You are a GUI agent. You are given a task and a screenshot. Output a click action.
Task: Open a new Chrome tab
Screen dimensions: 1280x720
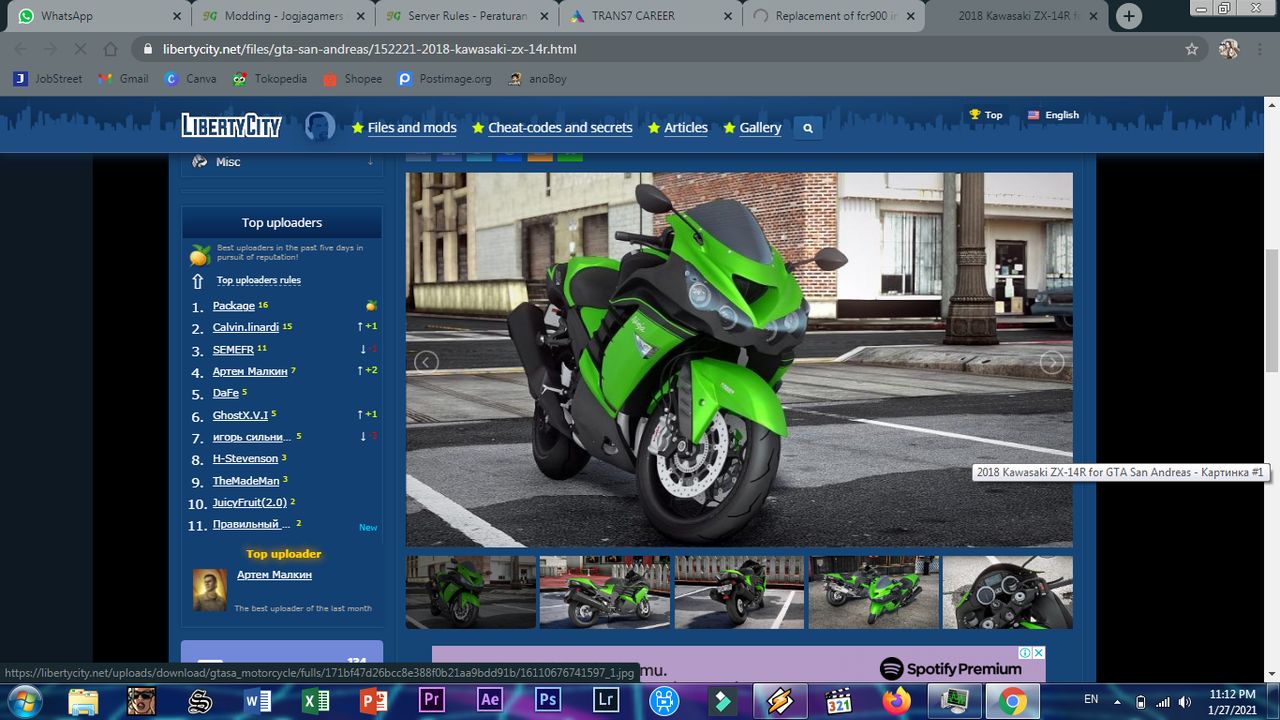click(x=1129, y=16)
